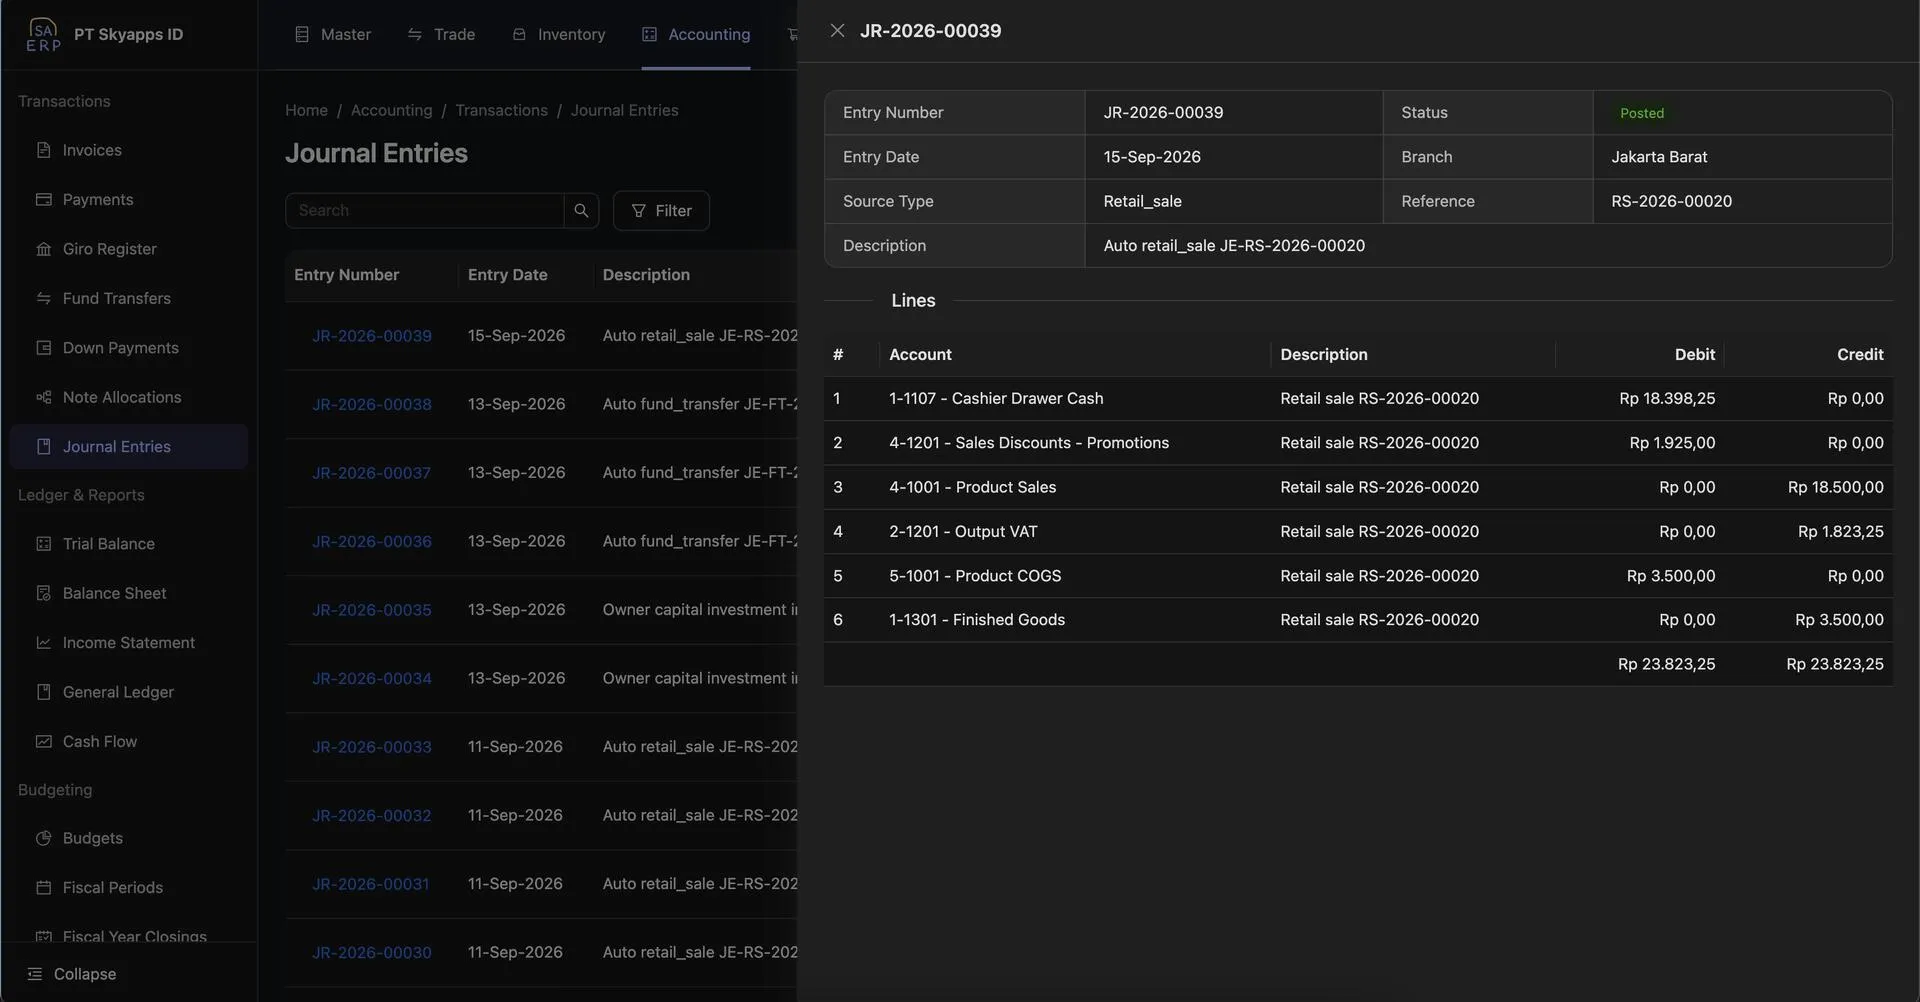Open journal entry JR-2026-00030 link

372,953
